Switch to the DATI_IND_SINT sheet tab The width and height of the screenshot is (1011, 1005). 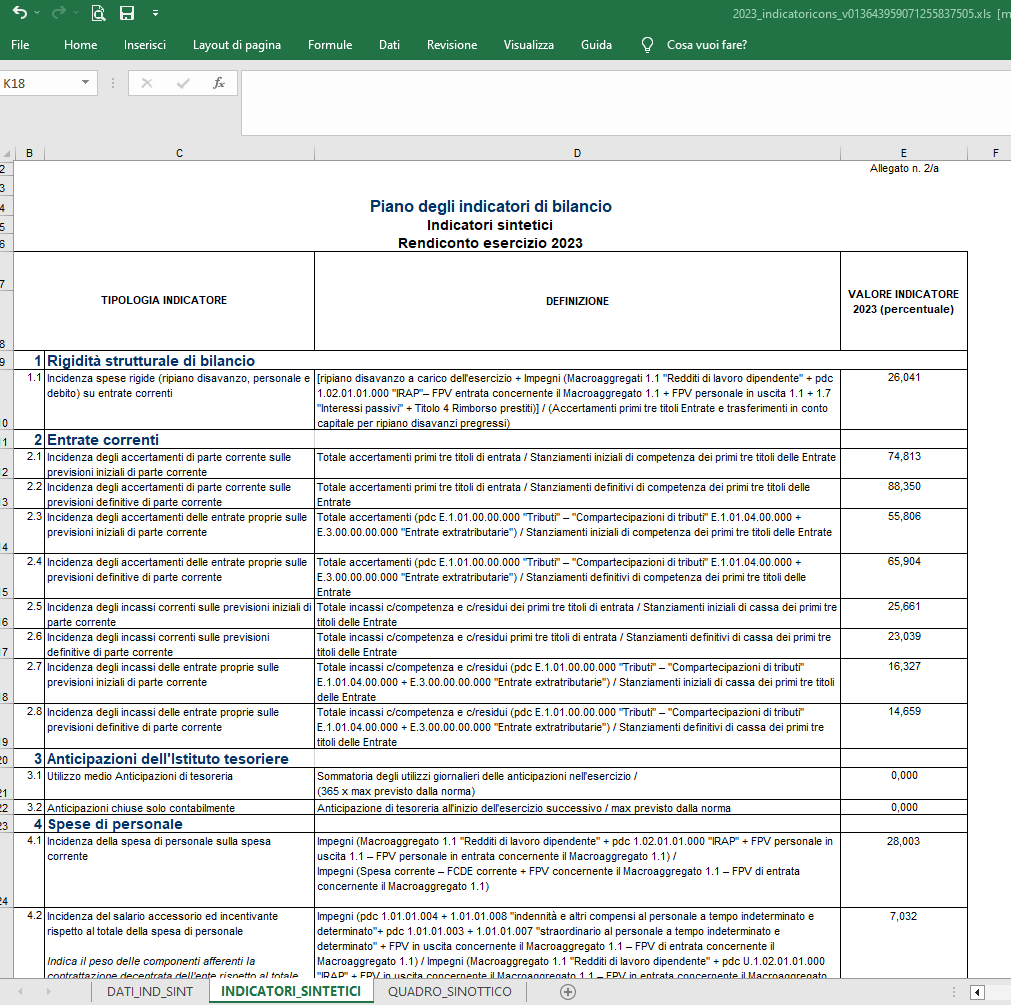click(x=150, y=991)
